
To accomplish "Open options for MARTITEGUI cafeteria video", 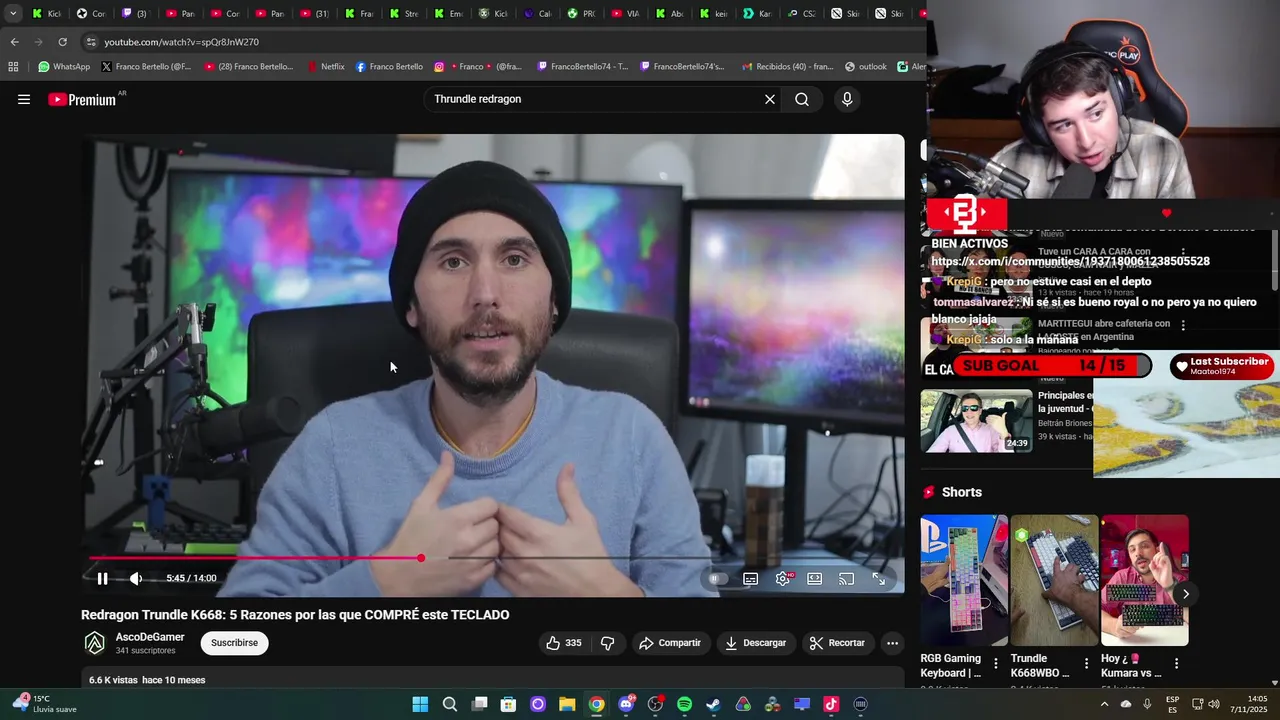I will [1183, 325].
